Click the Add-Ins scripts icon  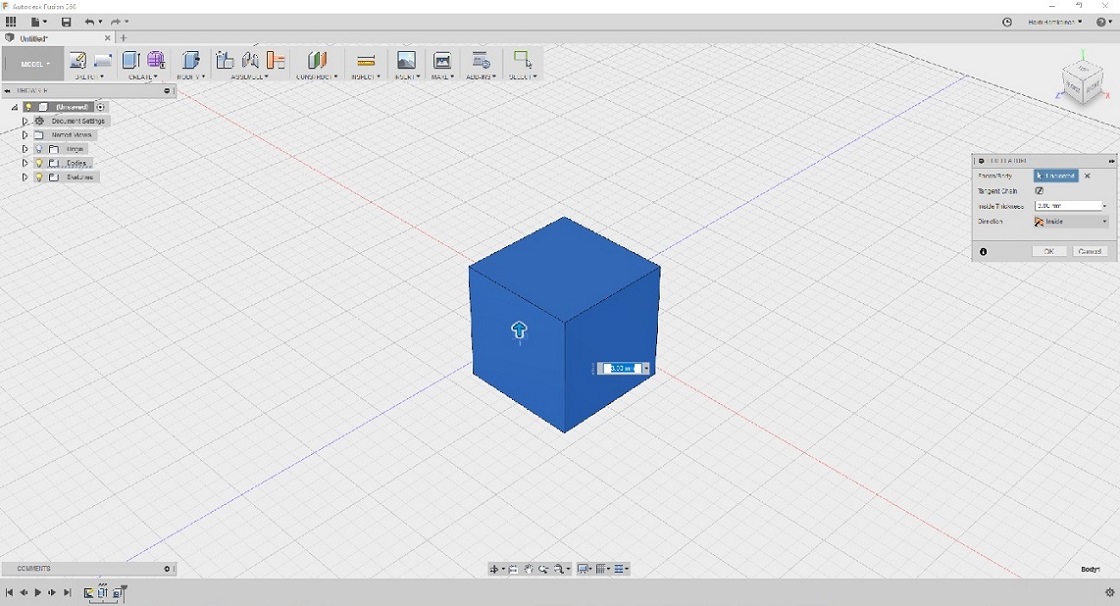click(x=481, y=60)
